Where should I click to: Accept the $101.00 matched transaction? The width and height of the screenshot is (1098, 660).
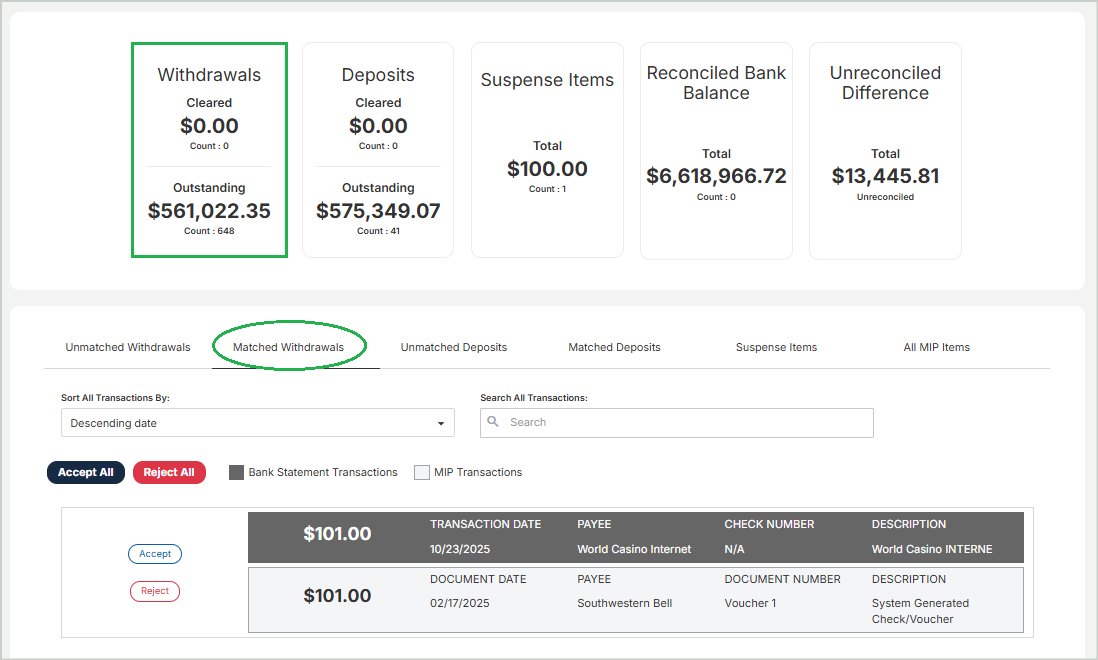point(155,553)
